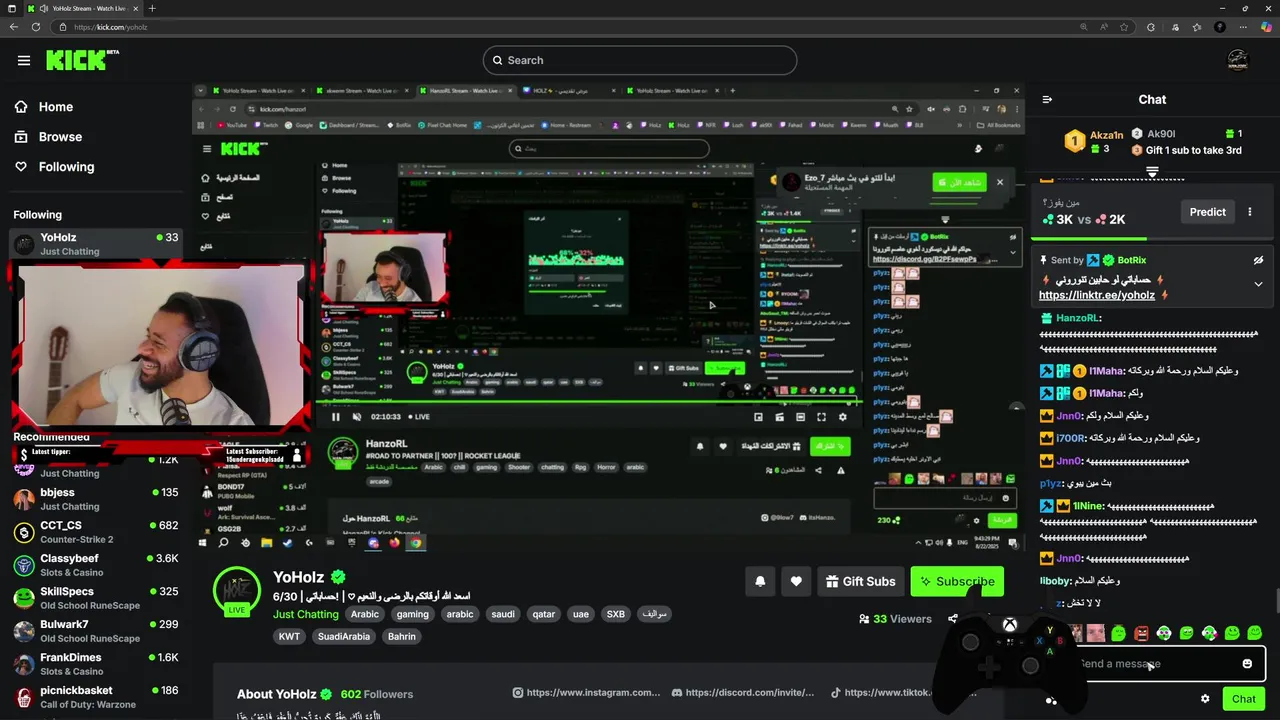Viewport: 1280px width, 720px height.
Task: Click the heart follow button
Action: 796,581
